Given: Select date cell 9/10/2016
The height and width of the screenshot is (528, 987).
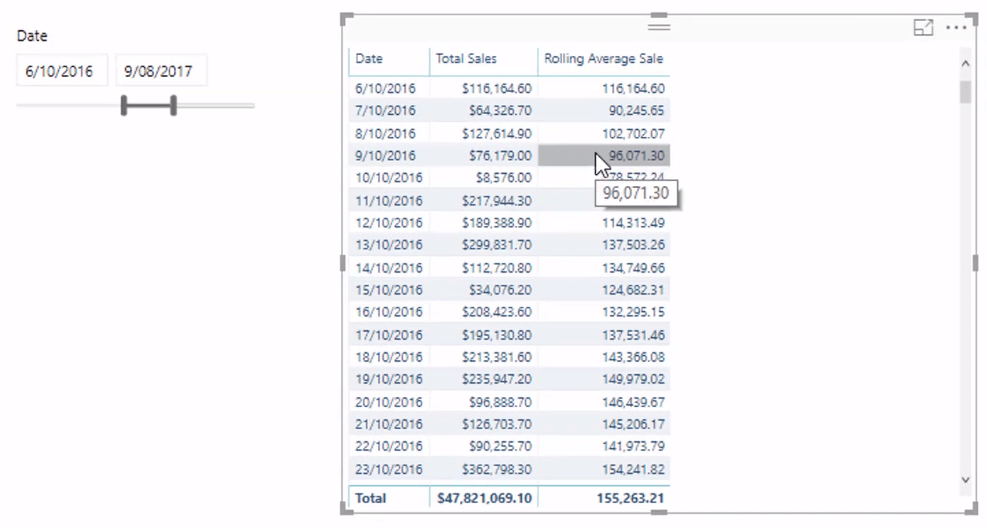Looking at the screenshot, I should [385, 155].
